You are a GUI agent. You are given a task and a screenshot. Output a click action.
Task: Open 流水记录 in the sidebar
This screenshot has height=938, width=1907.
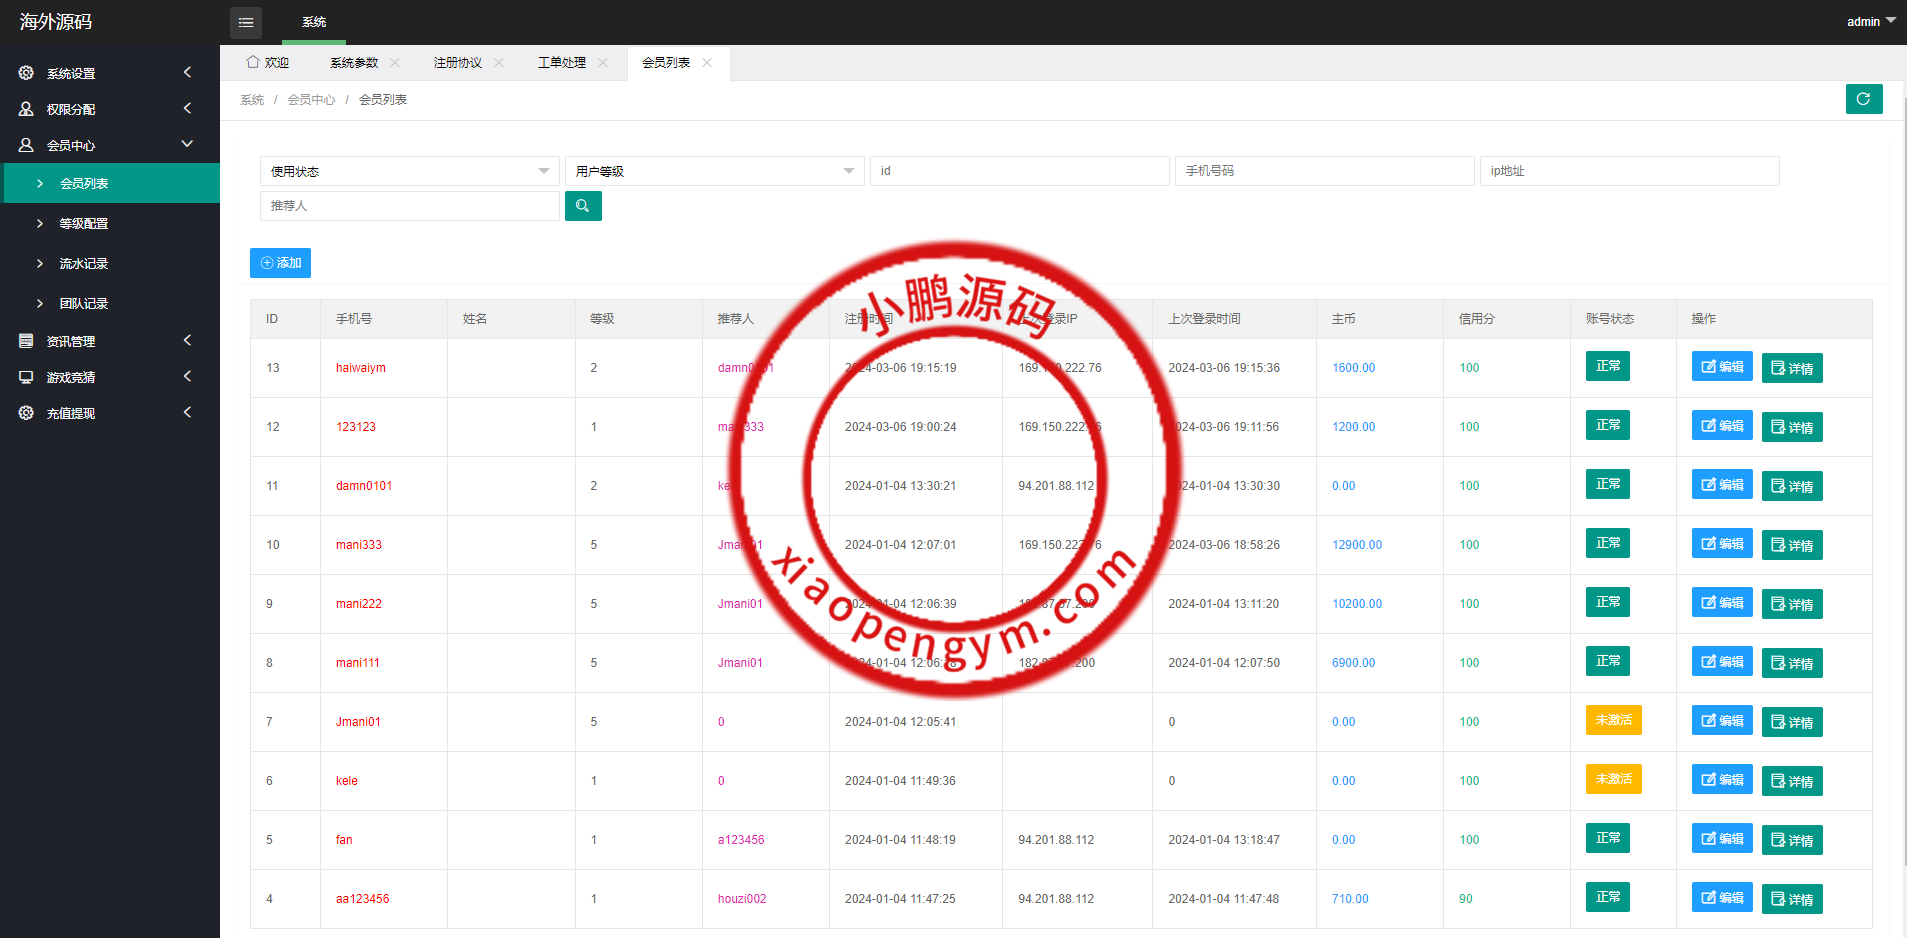click(x=112, y=263)
